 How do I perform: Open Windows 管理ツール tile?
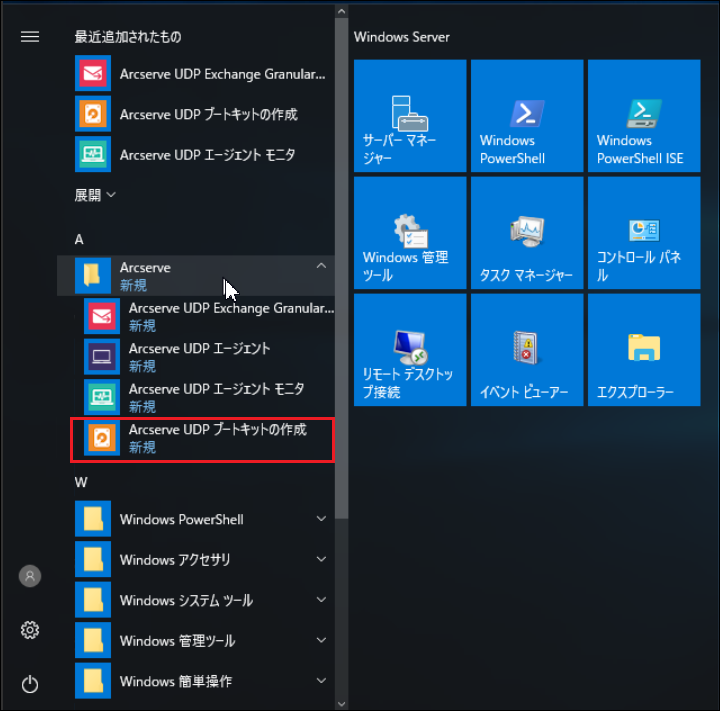pos(410,233)
